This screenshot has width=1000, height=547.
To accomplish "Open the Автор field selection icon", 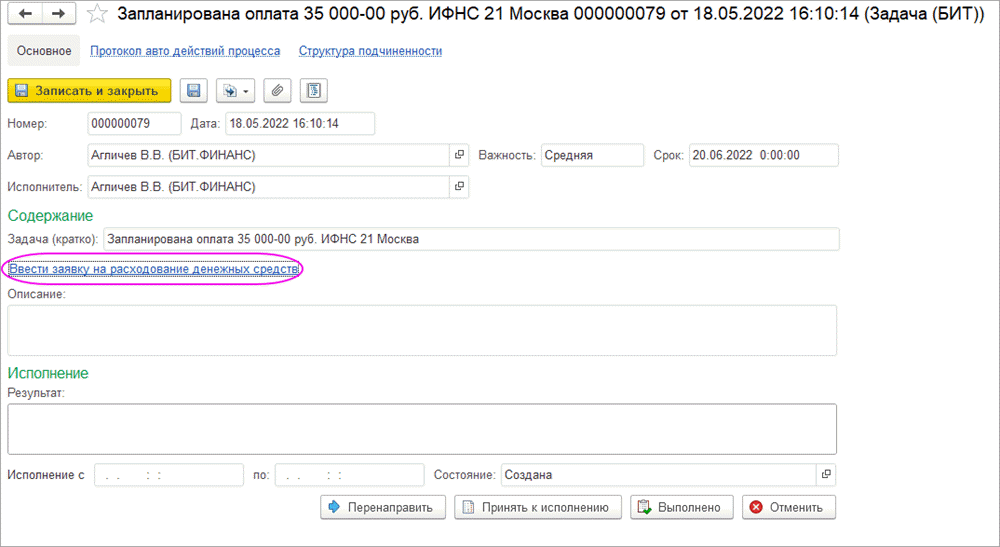I will point(460,156).
